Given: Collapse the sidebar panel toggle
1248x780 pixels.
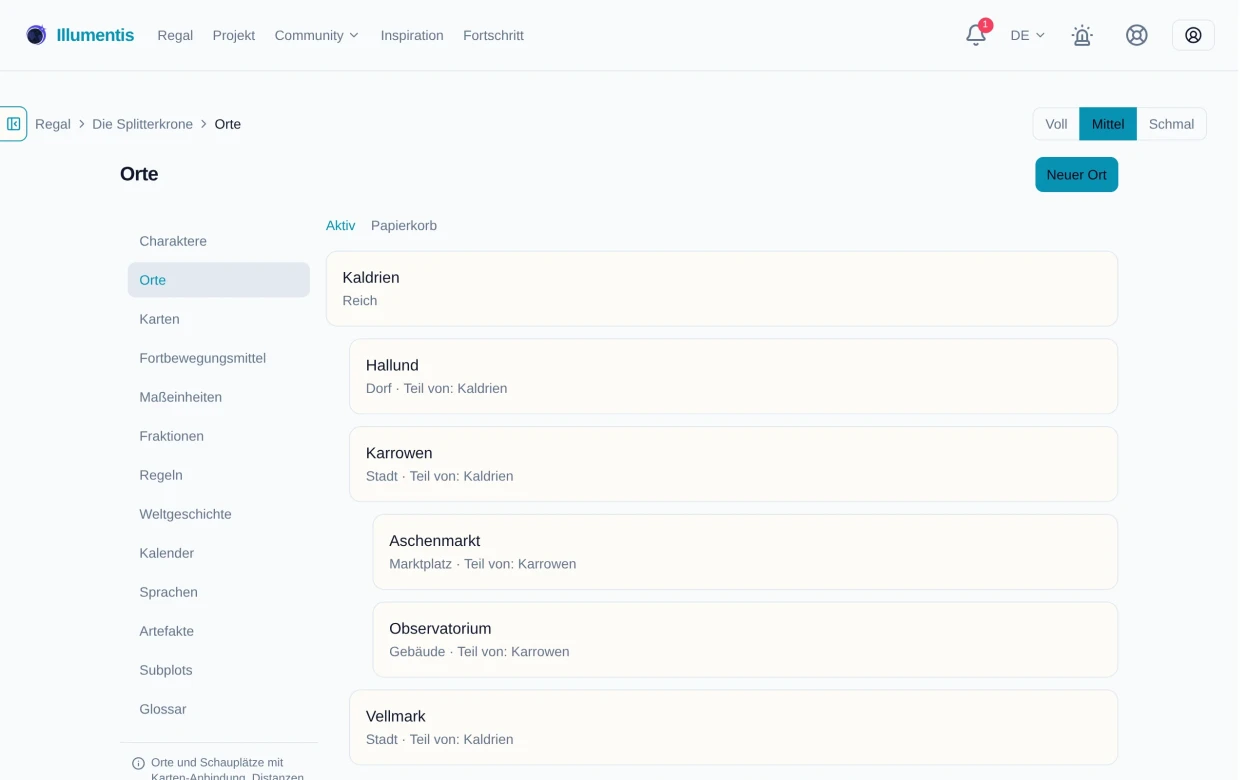Looking at the screenshot, I should [14, 124].
